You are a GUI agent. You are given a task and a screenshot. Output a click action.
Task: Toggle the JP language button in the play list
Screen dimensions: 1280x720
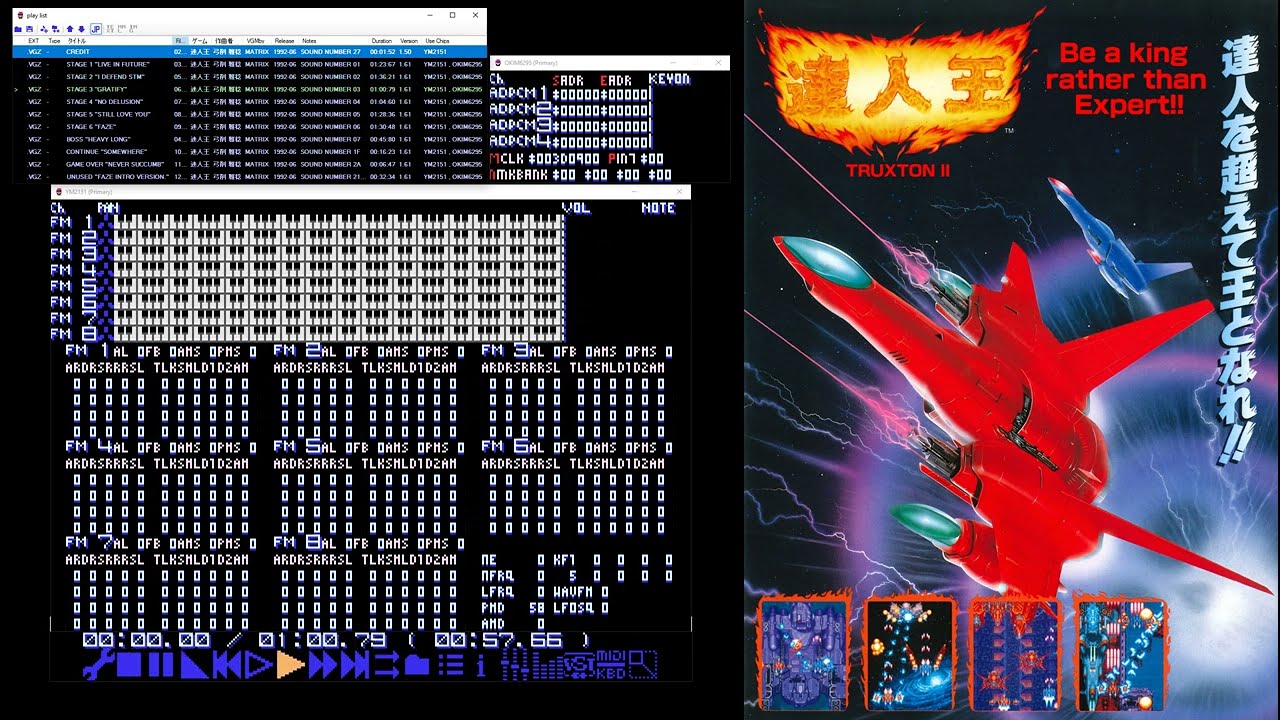(96, 29)
